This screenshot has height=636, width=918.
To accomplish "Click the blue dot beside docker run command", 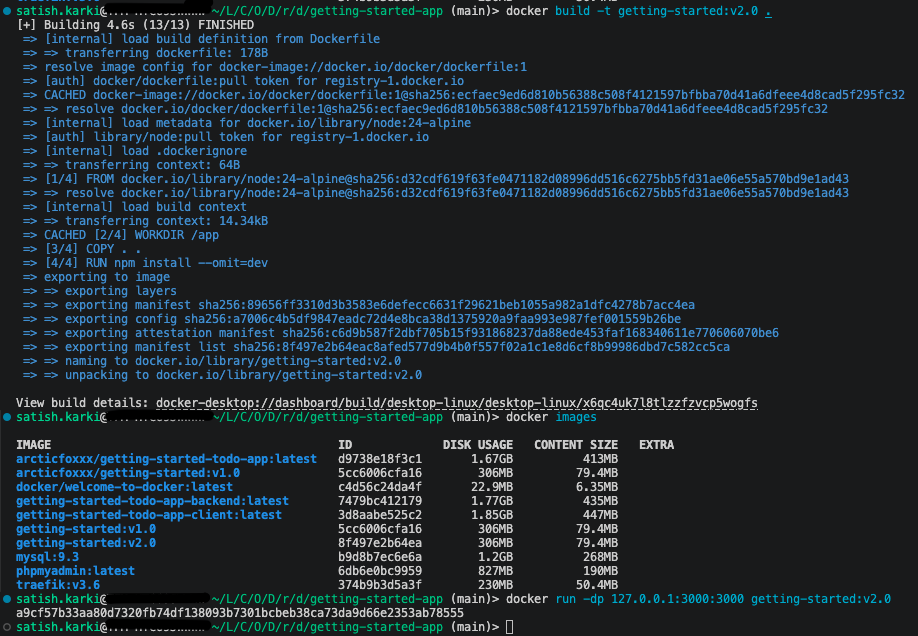I will (7, 599).
